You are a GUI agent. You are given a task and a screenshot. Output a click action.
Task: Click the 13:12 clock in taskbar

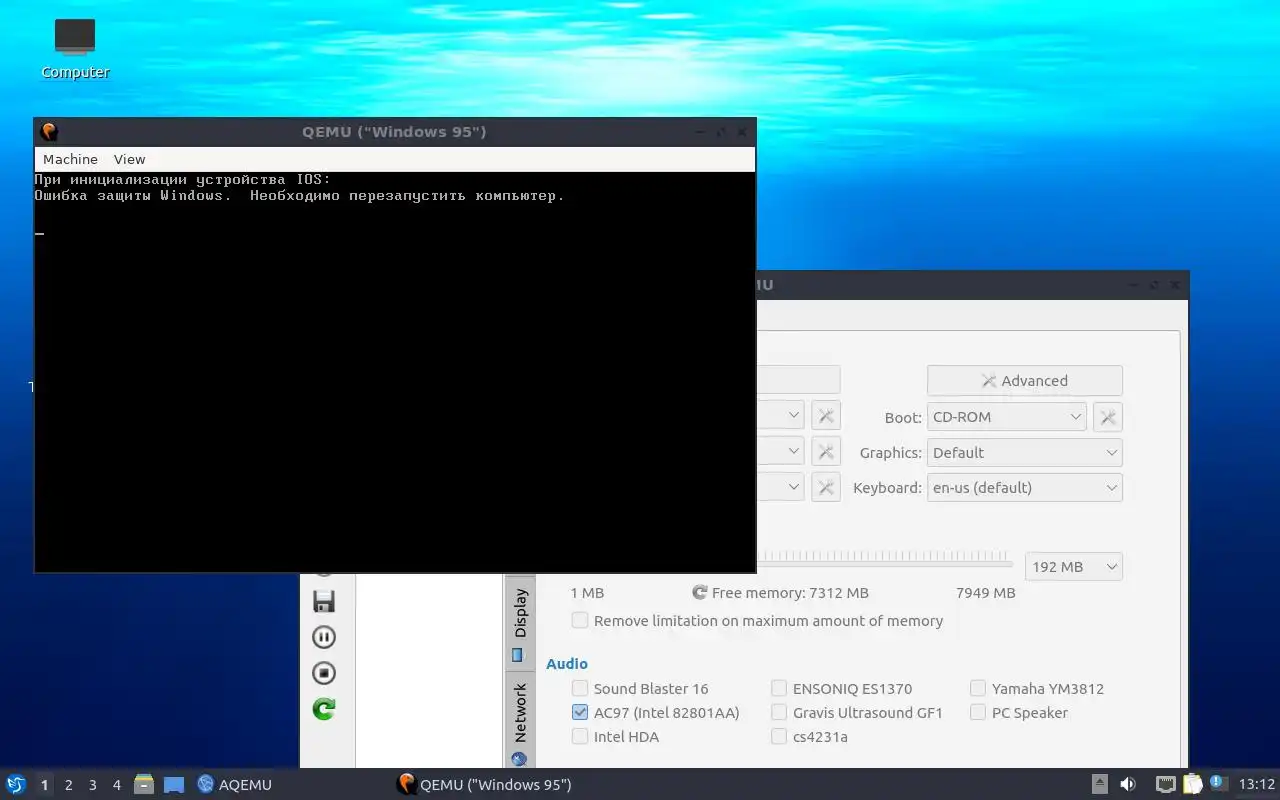click(x=1257, y=785)
